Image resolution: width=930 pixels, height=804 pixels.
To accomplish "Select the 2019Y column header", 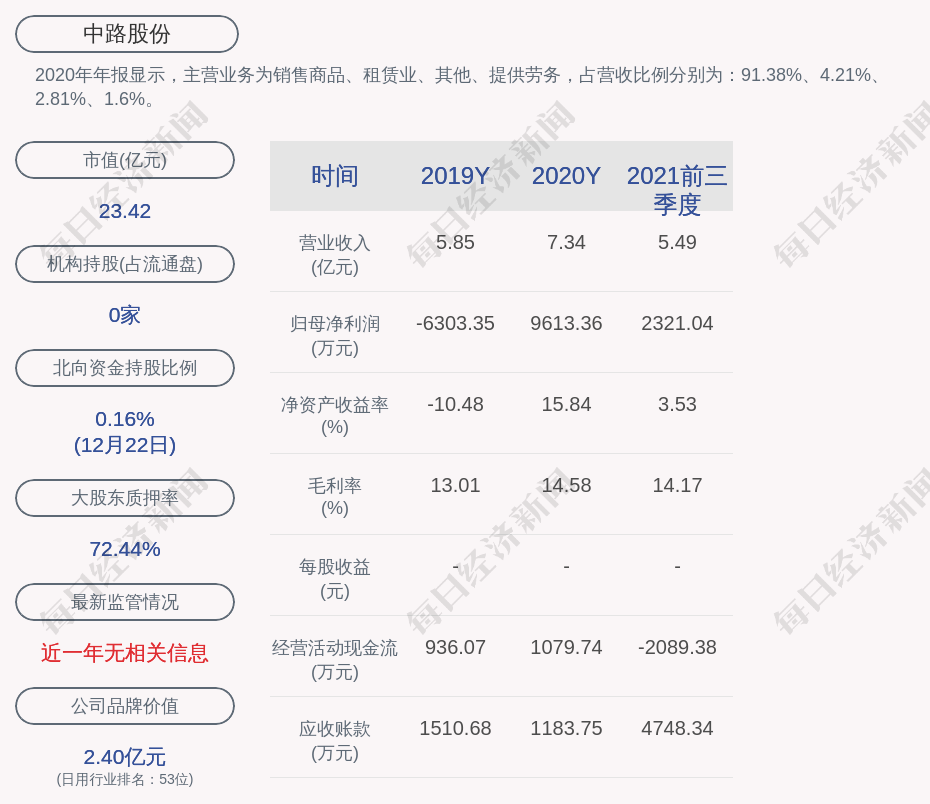I will (455, 176).
